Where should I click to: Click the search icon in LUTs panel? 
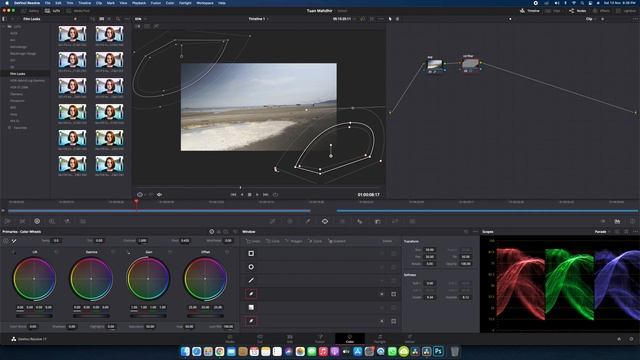point(118,19)
